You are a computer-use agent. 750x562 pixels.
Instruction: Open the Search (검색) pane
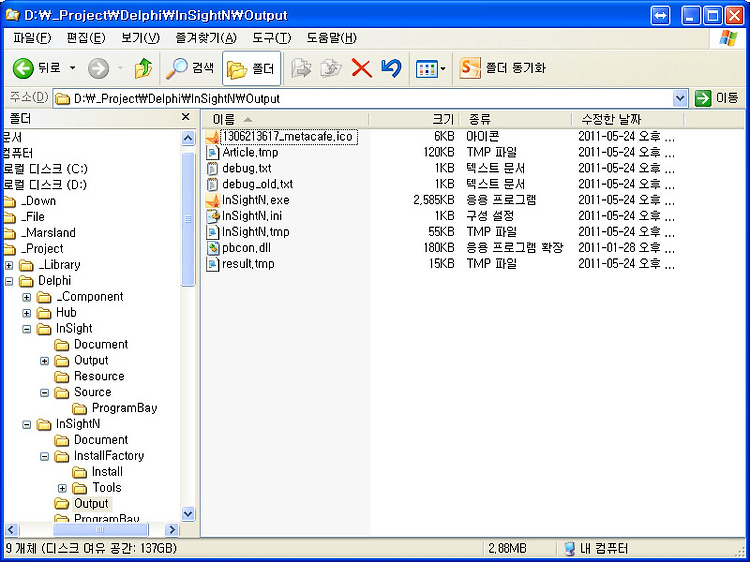click(190, 68)
